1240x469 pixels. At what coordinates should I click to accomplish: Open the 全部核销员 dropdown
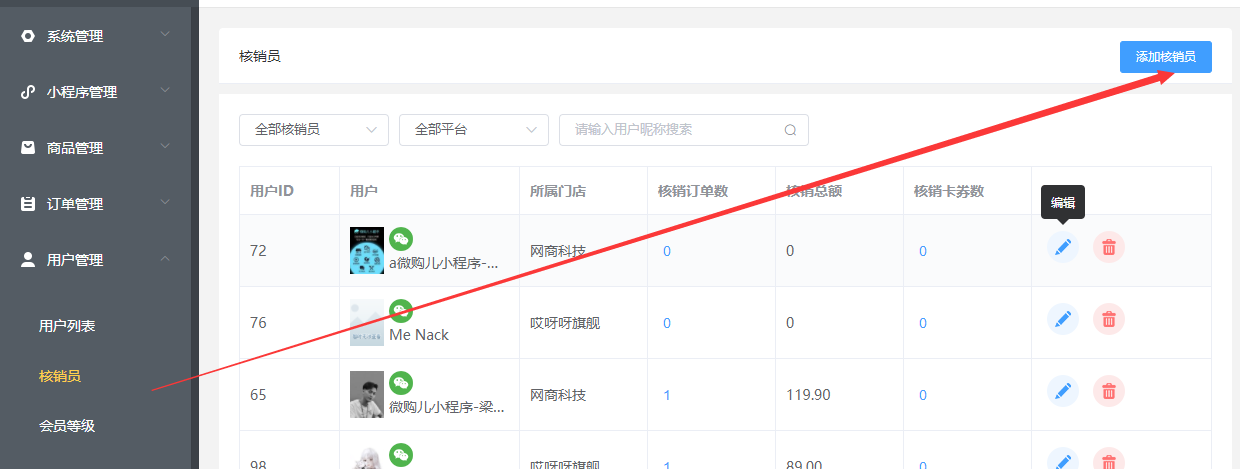[314, 130]
